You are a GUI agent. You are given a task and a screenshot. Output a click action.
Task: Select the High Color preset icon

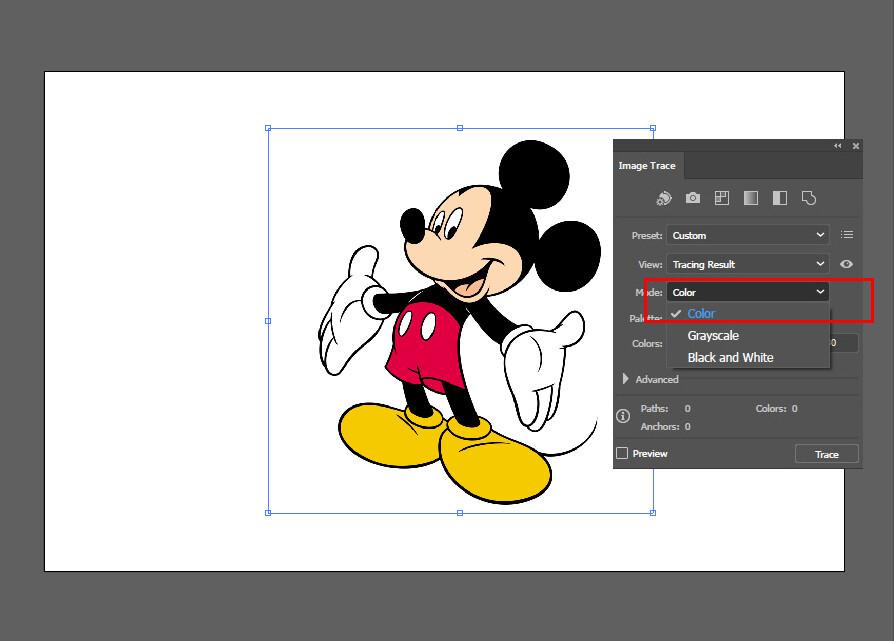pos(693,197)
